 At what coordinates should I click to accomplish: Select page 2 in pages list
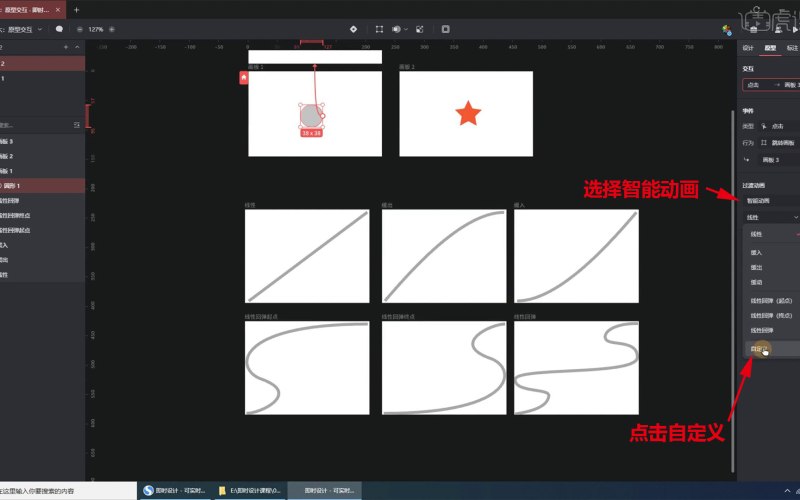tap(42, 63)
